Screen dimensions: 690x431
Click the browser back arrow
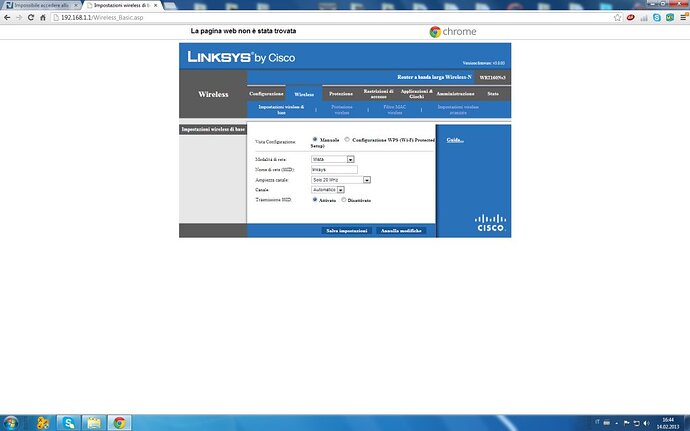(x=8, y=18)
